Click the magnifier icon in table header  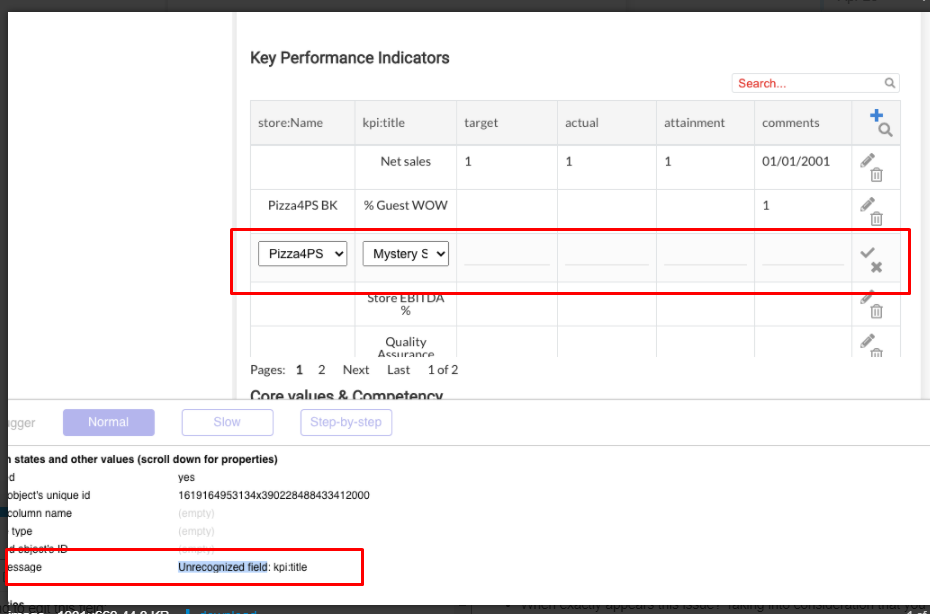886,130
